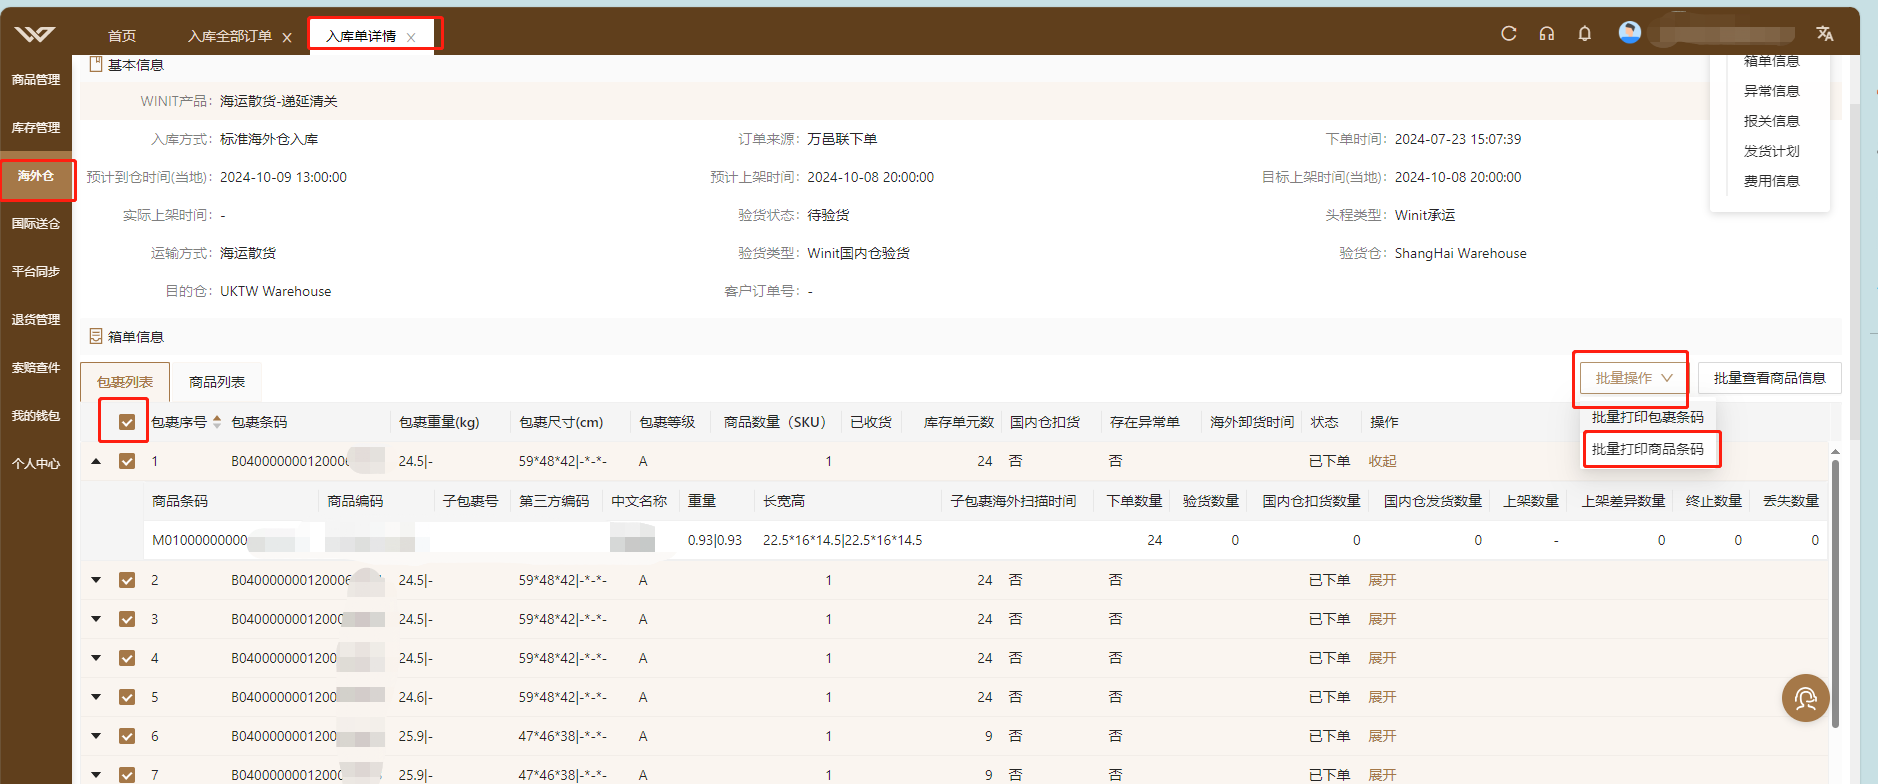
Task: Uncheck the checkbox for package 1
Action: (x=127, y=461)
